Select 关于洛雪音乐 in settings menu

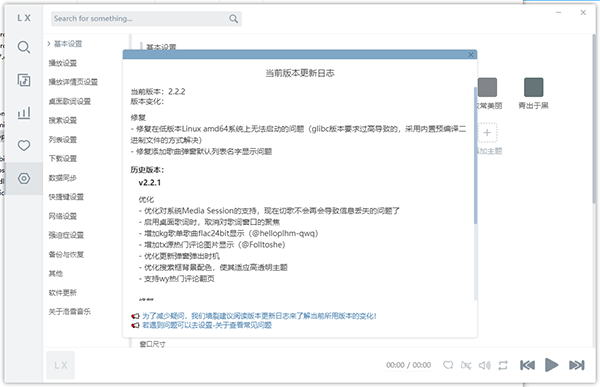coord(70,312)
